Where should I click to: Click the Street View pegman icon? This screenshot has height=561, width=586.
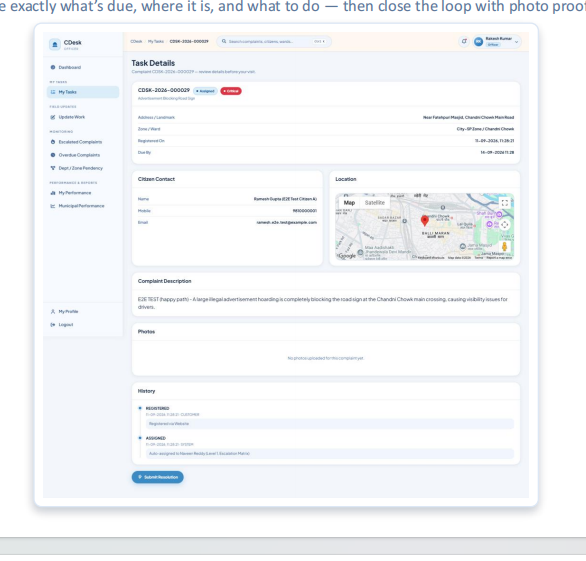click(505, 246)
